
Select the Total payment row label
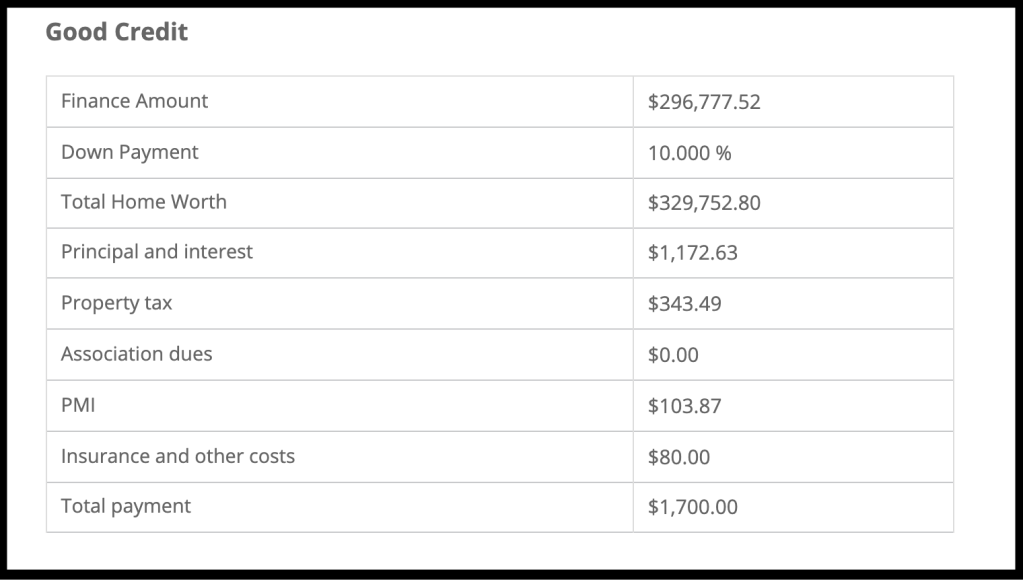click(x=126, y=506)
